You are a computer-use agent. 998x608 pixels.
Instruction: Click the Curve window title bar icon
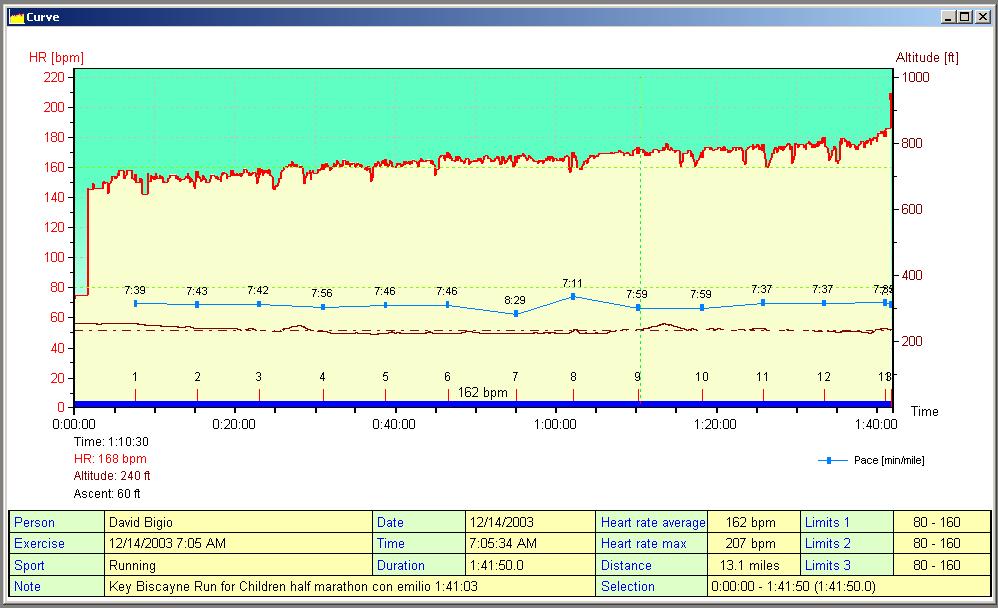point(15,16)
